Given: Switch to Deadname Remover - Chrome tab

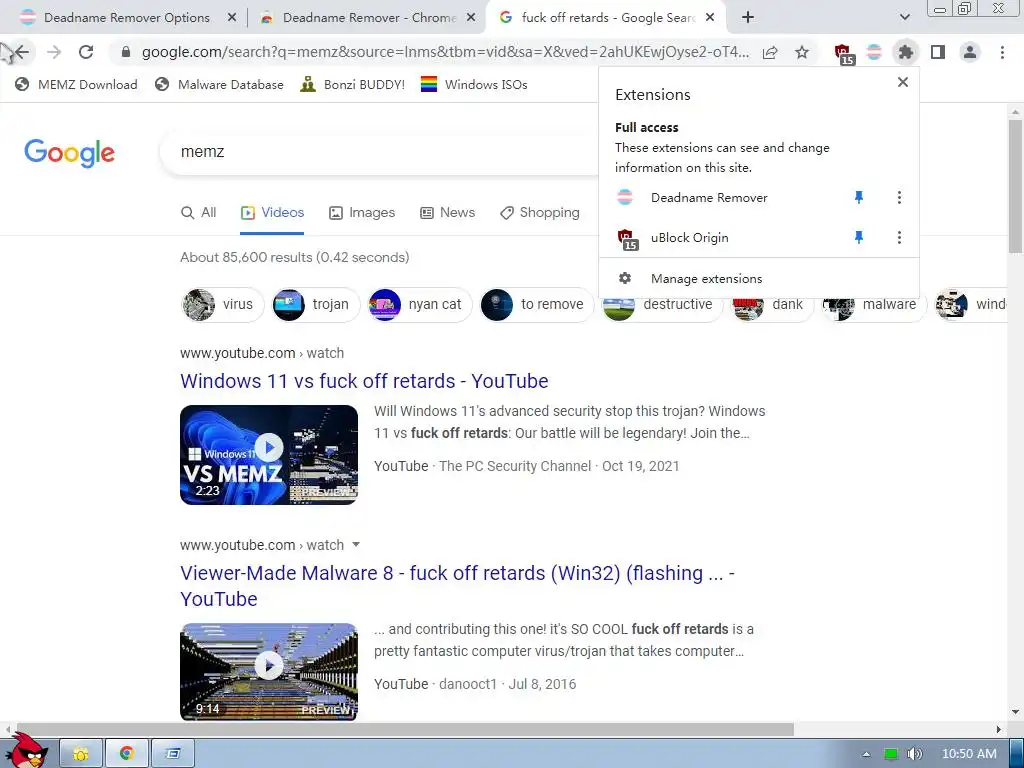Looking at the screenshot, I should click(368, 18).
